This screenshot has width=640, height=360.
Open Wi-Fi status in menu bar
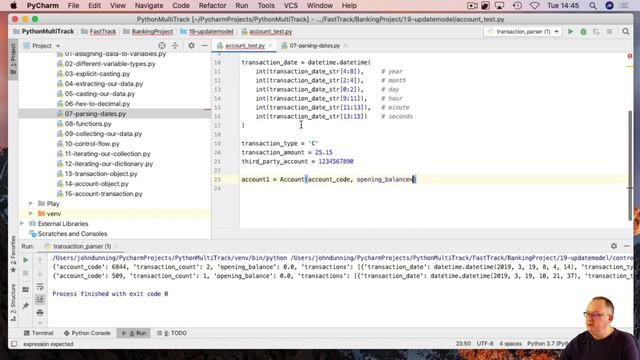[x=535, y=6]
